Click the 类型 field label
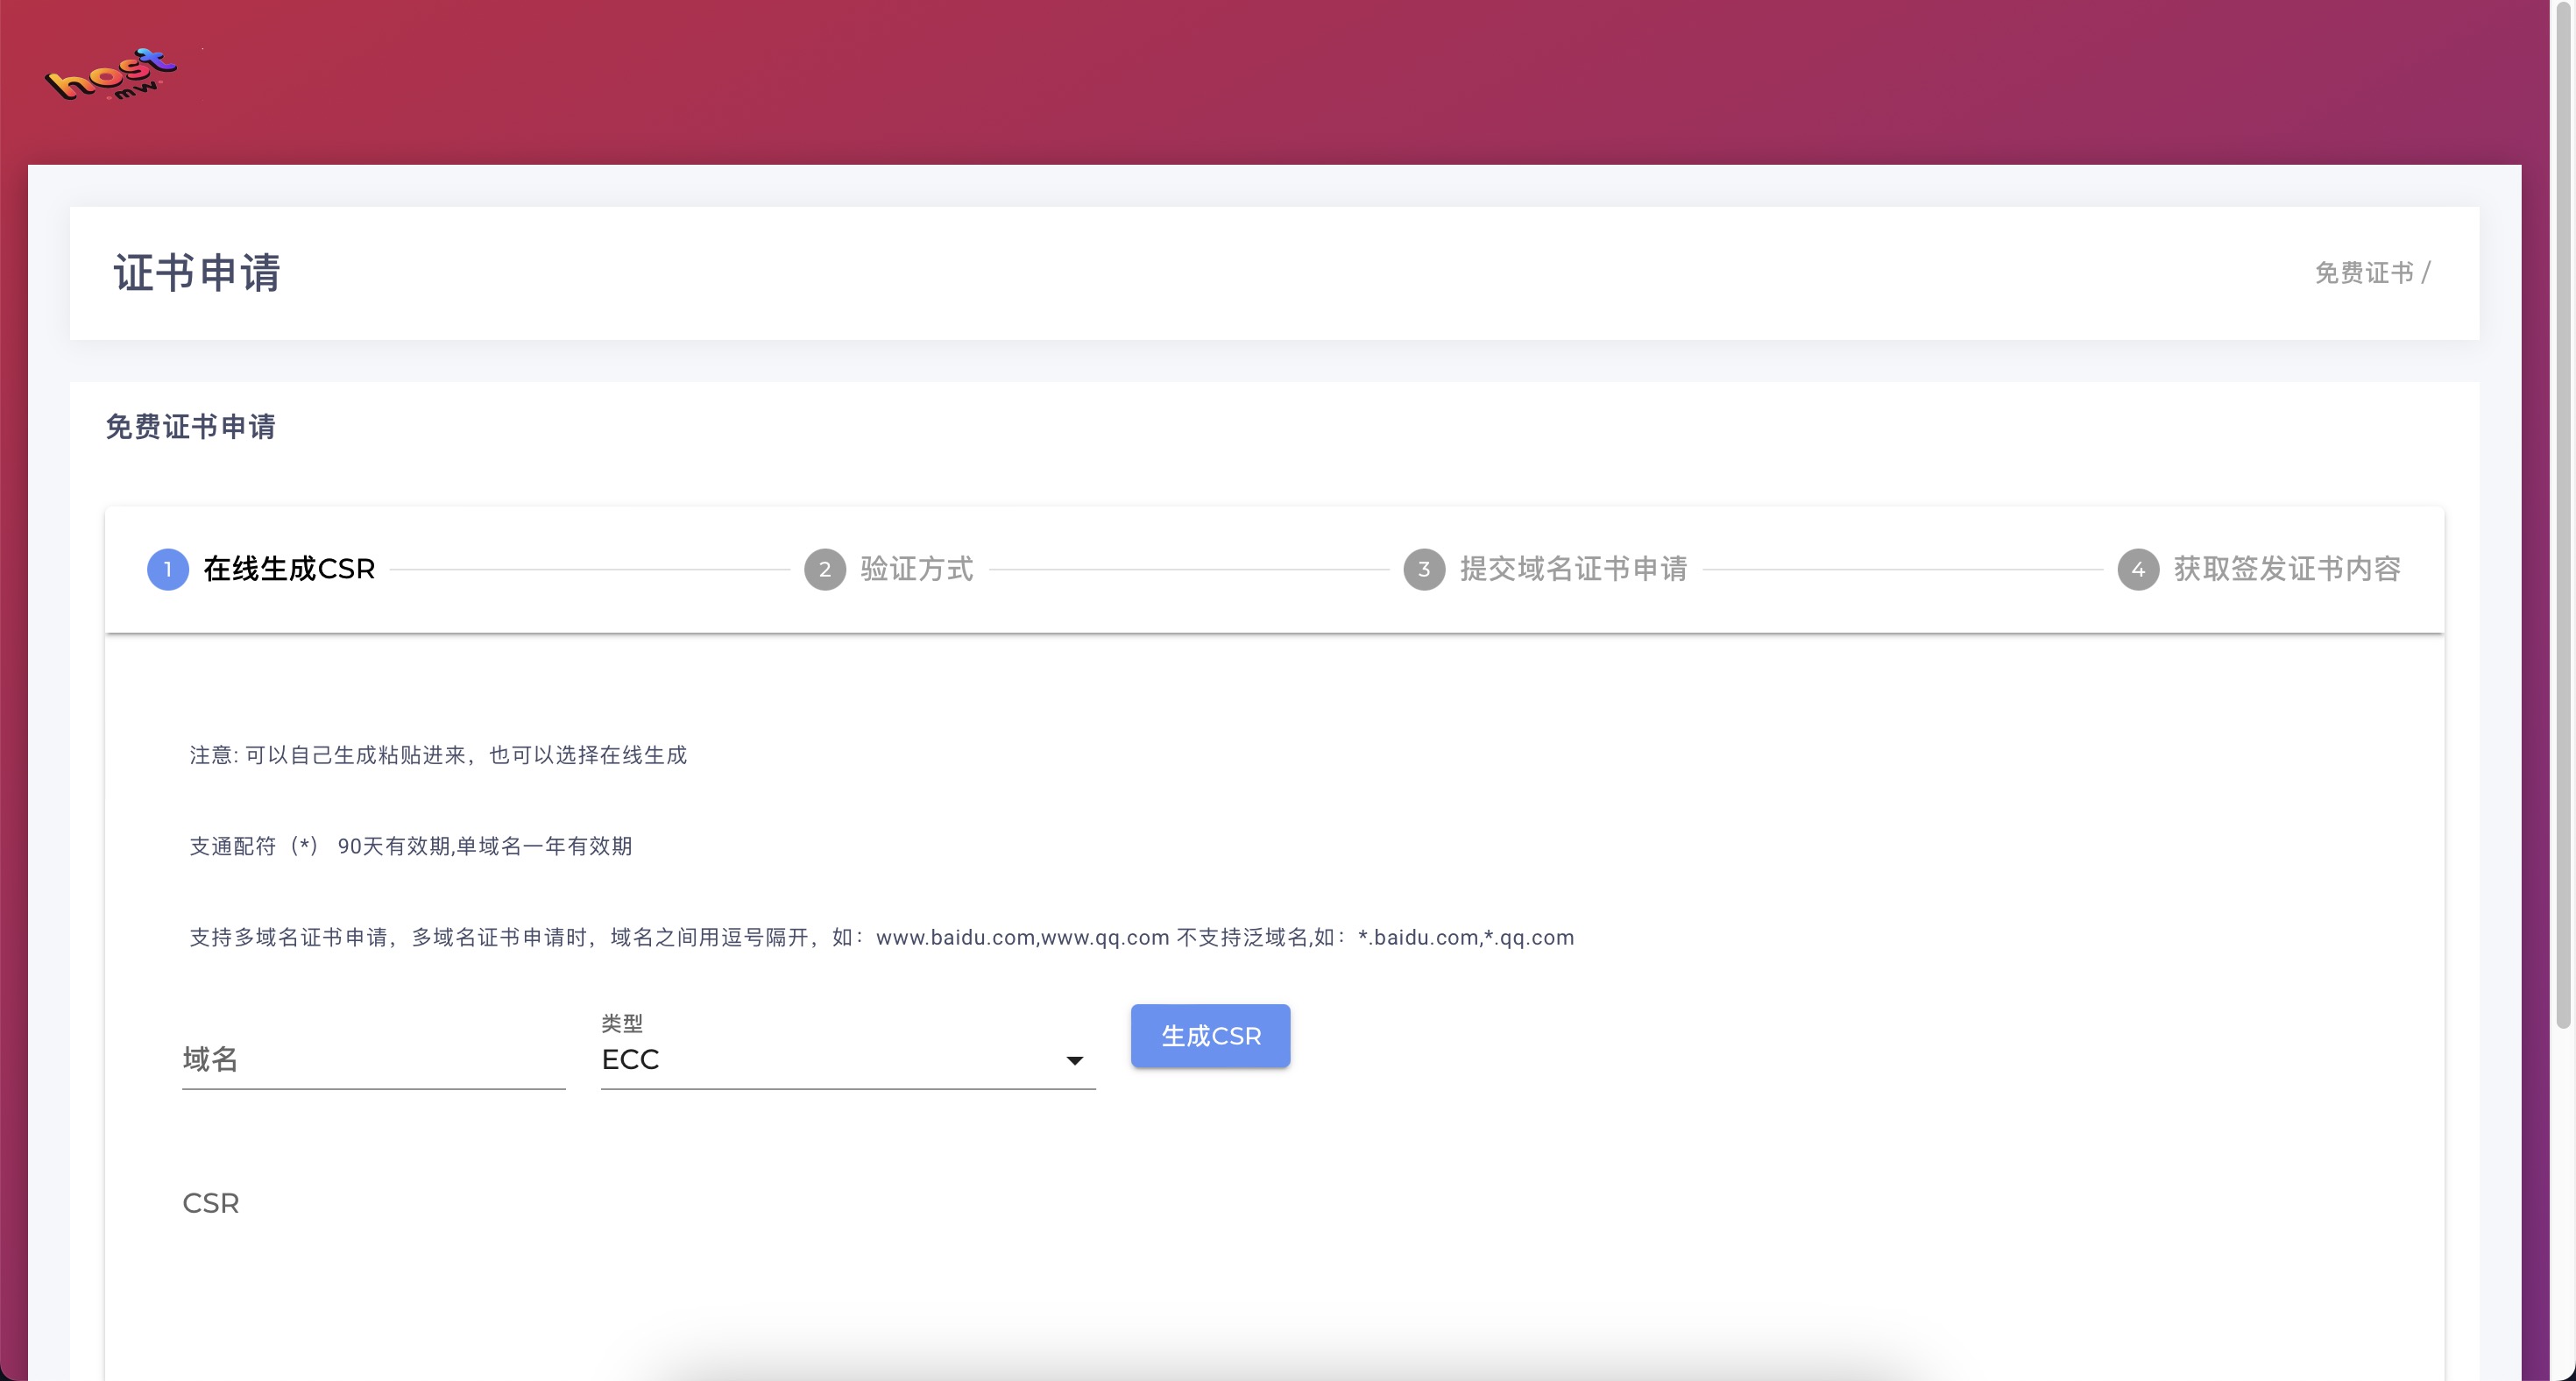The width and height of the screenshot is (2576, 1381). 622,1023
